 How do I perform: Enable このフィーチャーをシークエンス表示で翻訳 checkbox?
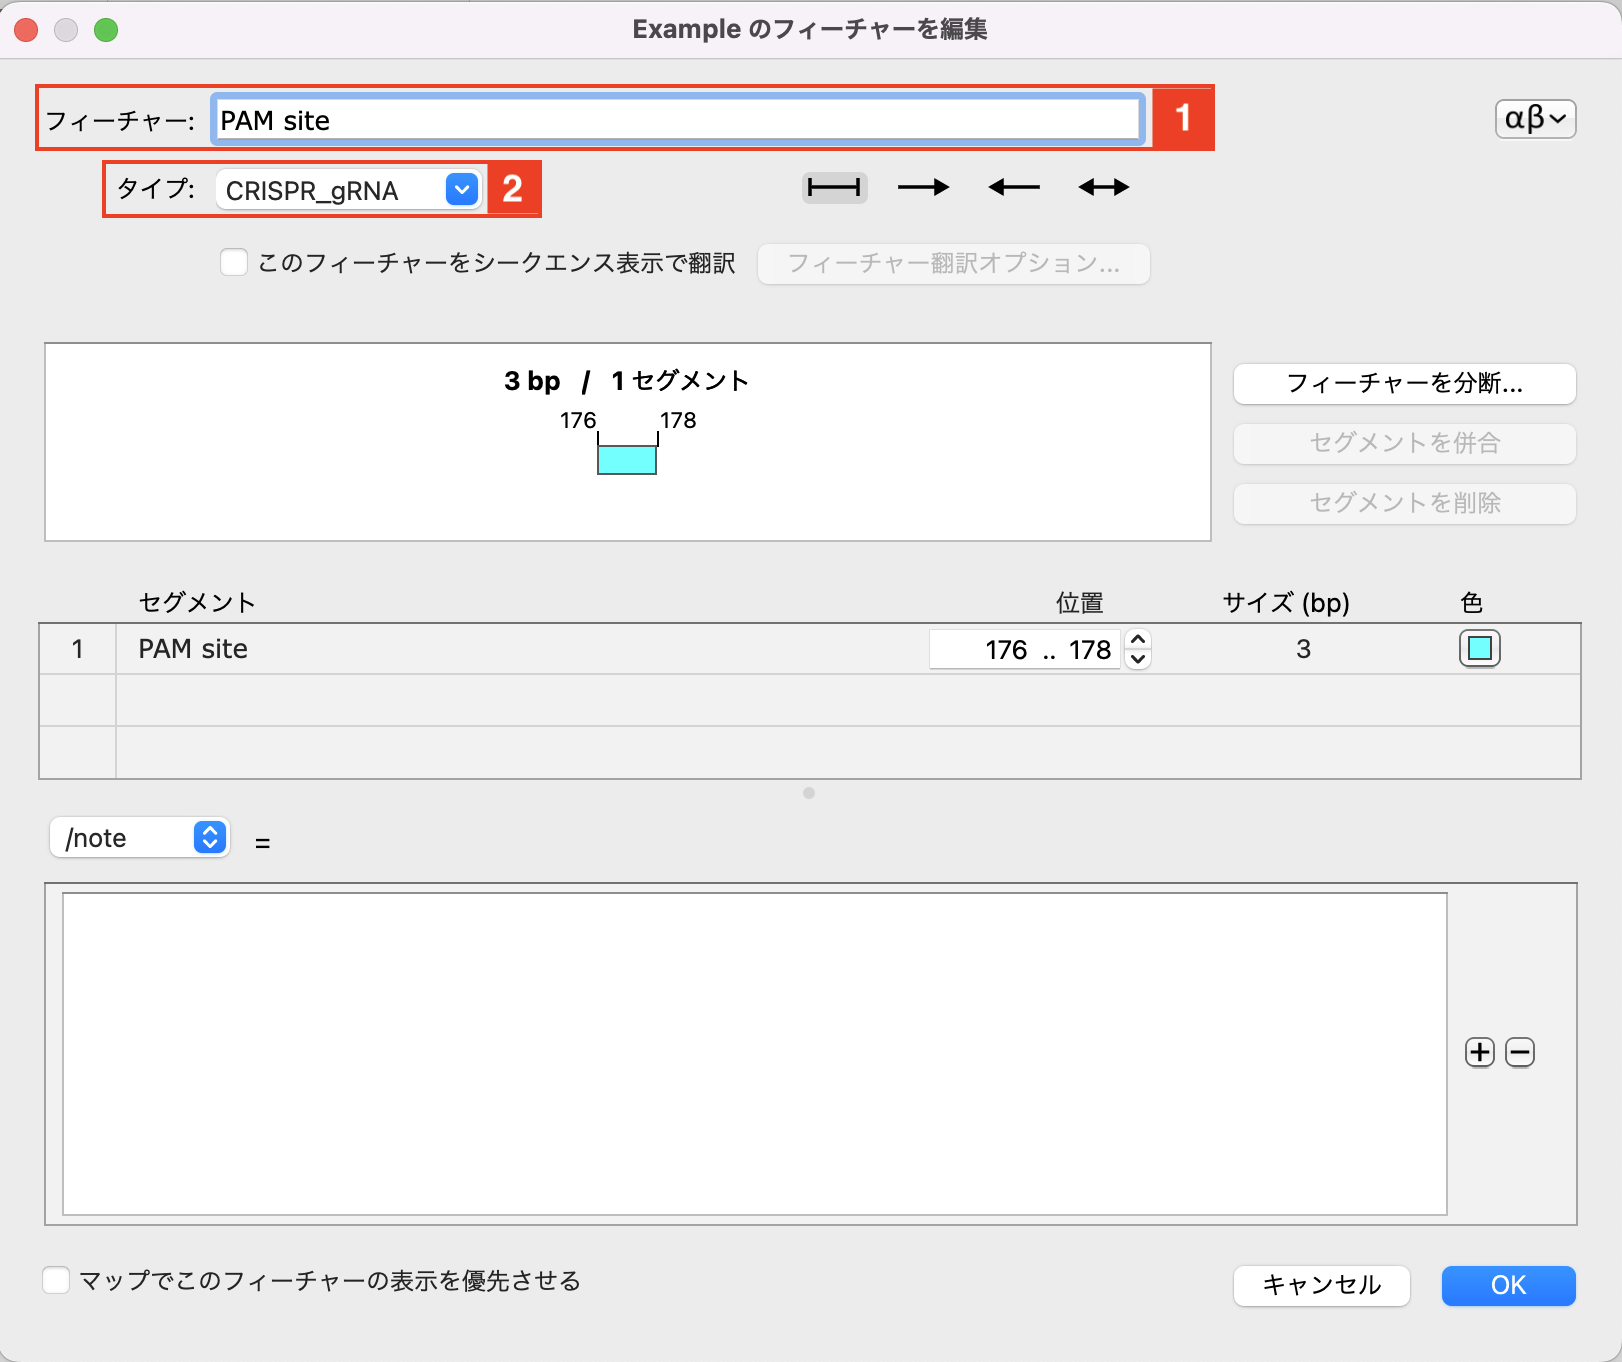[x=233, y=262]
